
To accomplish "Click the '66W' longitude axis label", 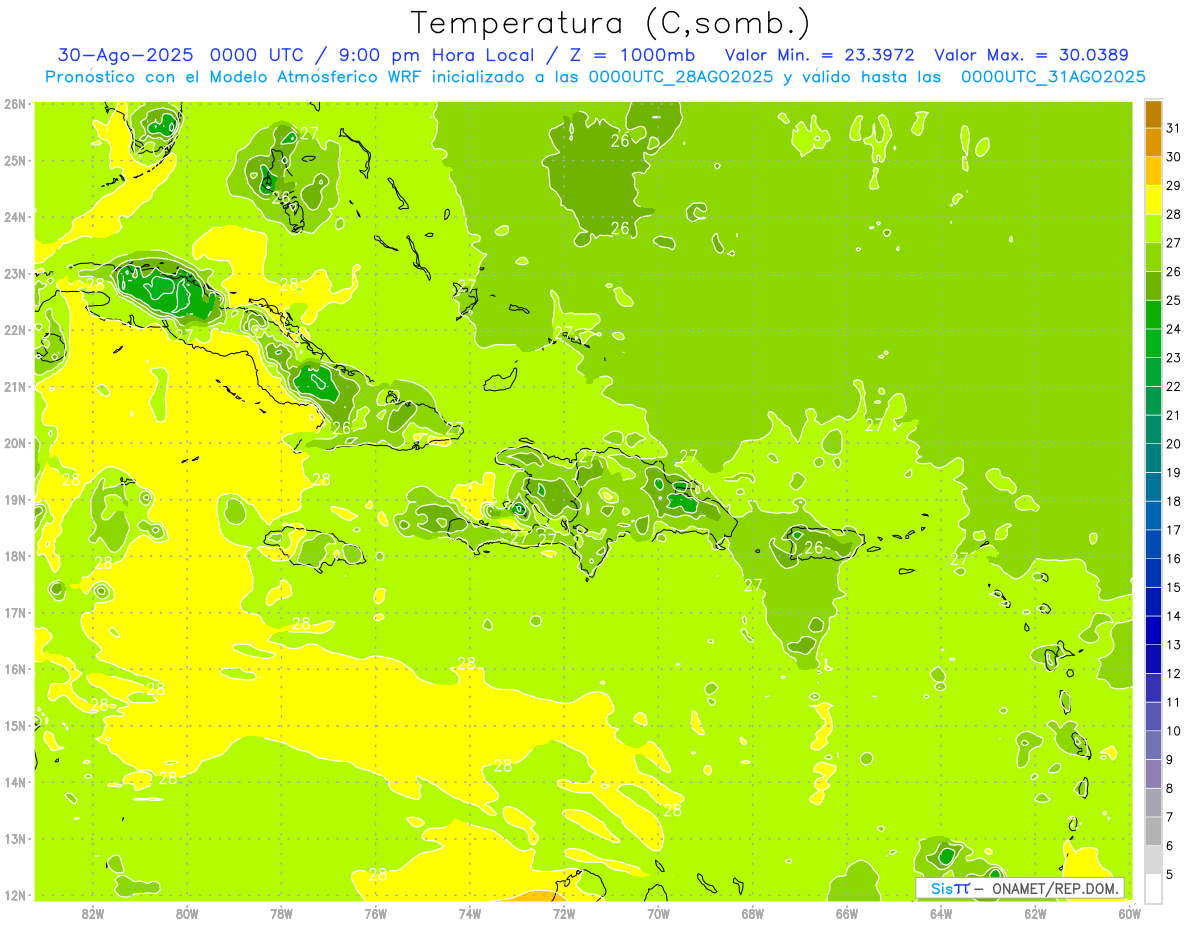I will pyautogui.click(x=847, y=913).
